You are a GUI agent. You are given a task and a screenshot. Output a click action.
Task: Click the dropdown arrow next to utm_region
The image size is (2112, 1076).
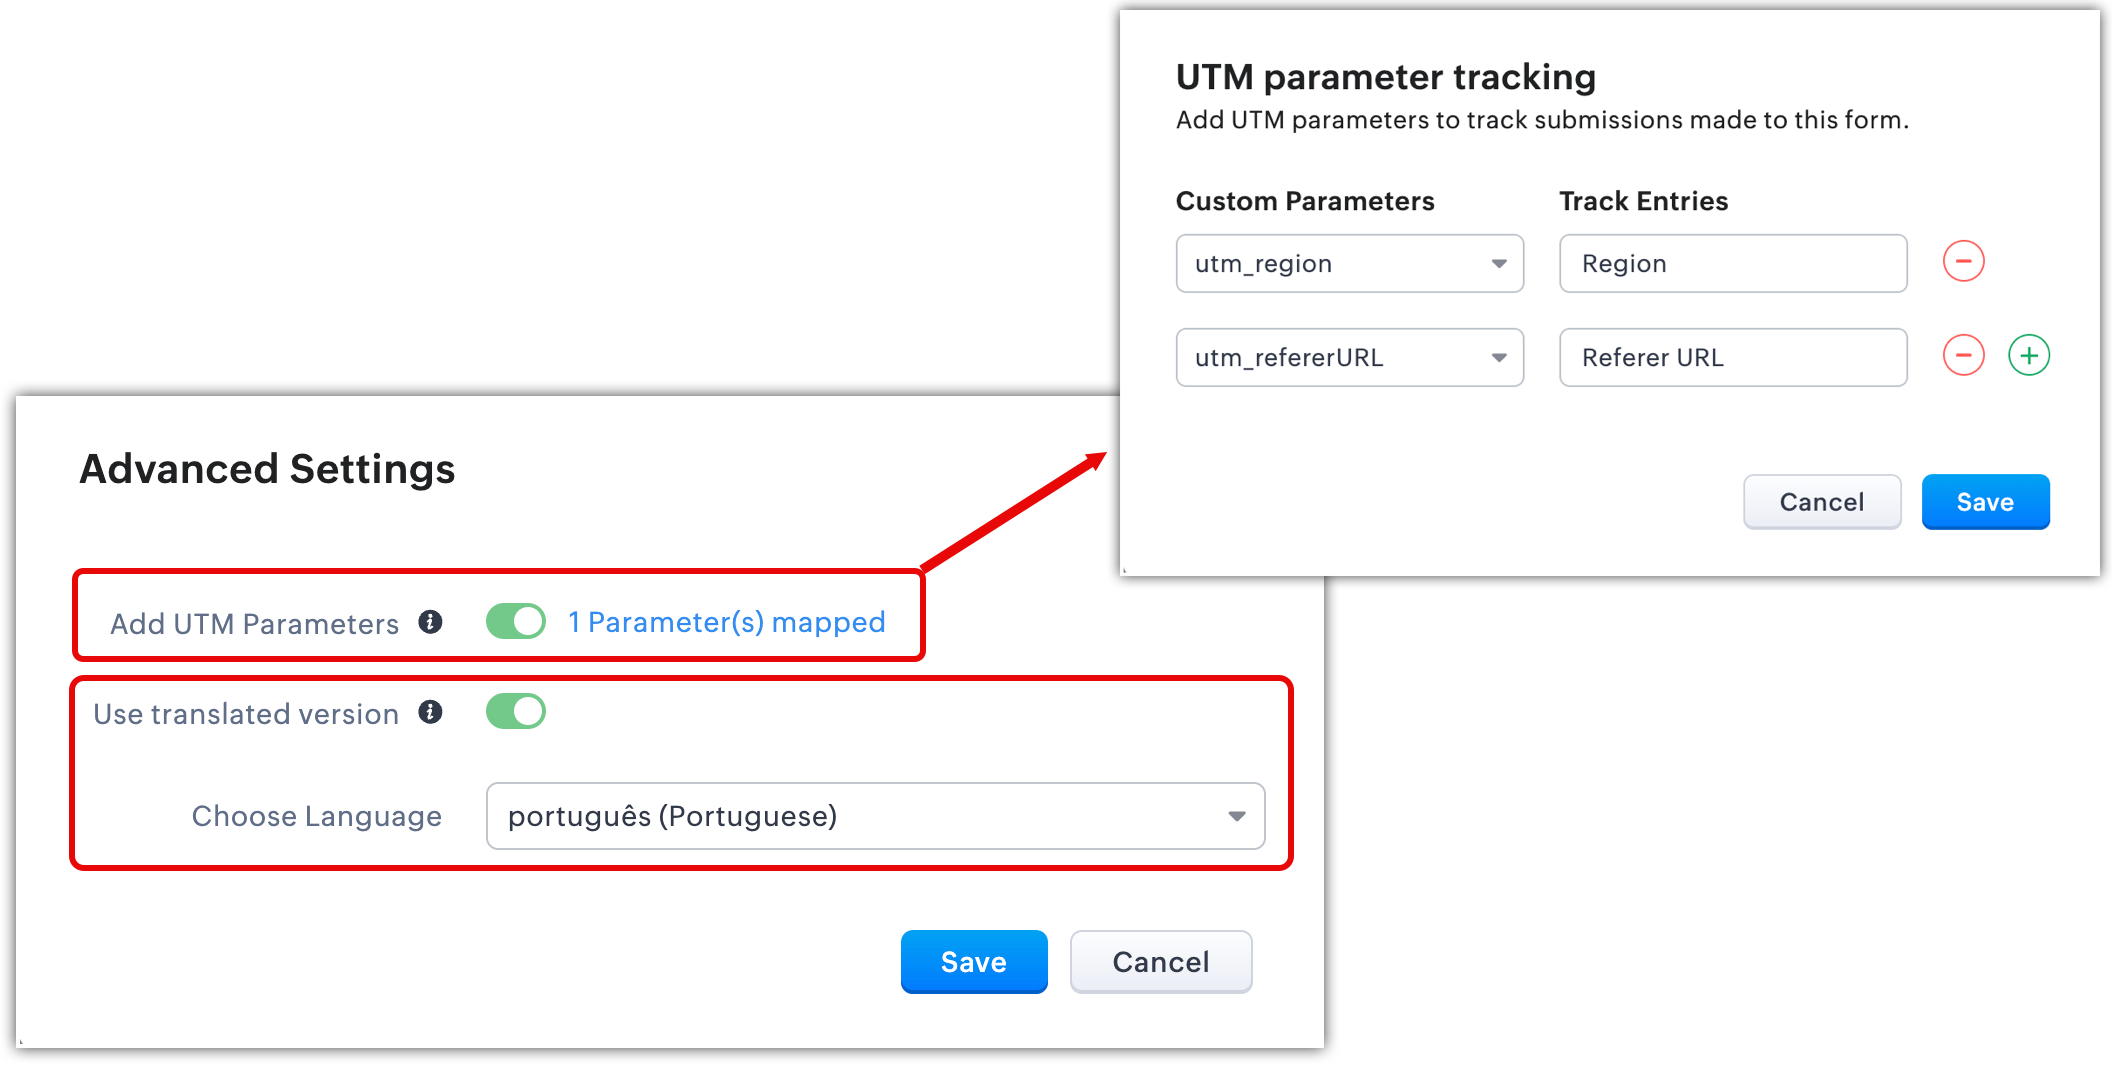click(x=1499, y=264)
